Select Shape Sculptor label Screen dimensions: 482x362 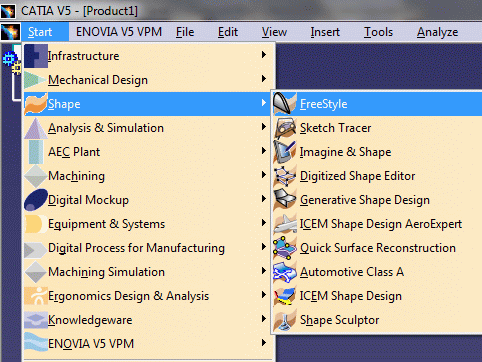339,320
